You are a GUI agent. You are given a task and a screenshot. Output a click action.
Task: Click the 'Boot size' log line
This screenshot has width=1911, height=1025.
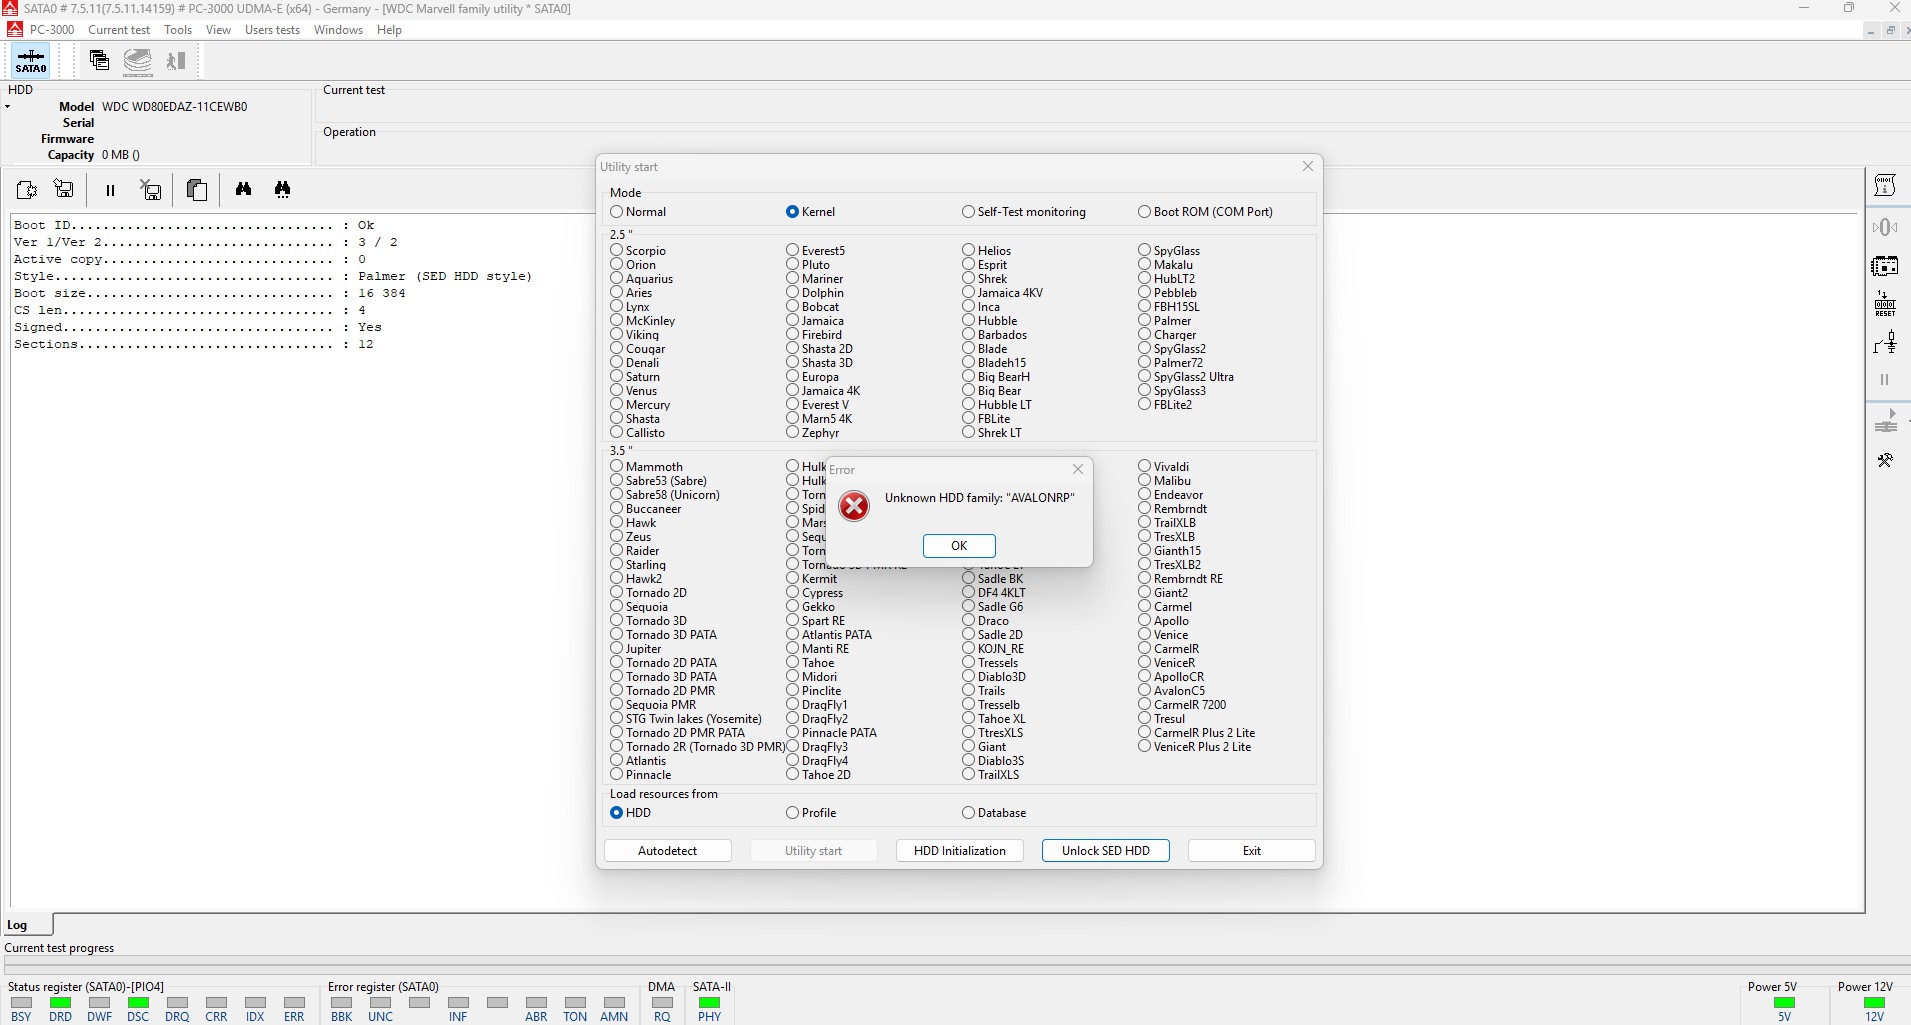click(x=210, y=294)
